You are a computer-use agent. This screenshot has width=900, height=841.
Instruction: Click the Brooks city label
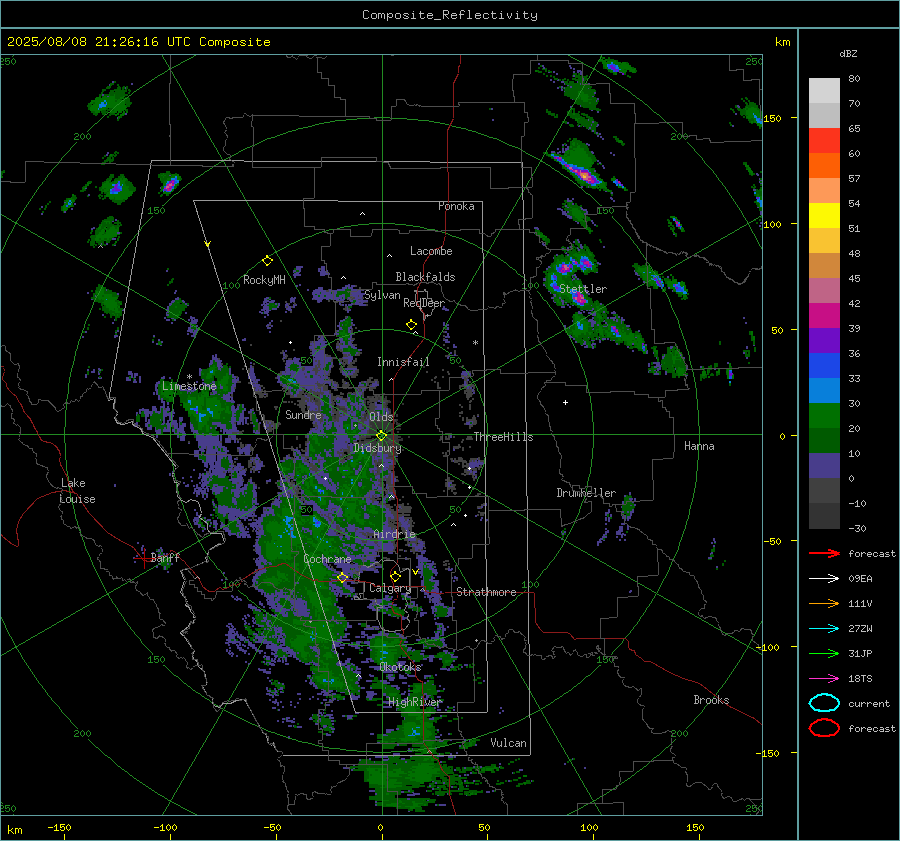click(711, 700)
